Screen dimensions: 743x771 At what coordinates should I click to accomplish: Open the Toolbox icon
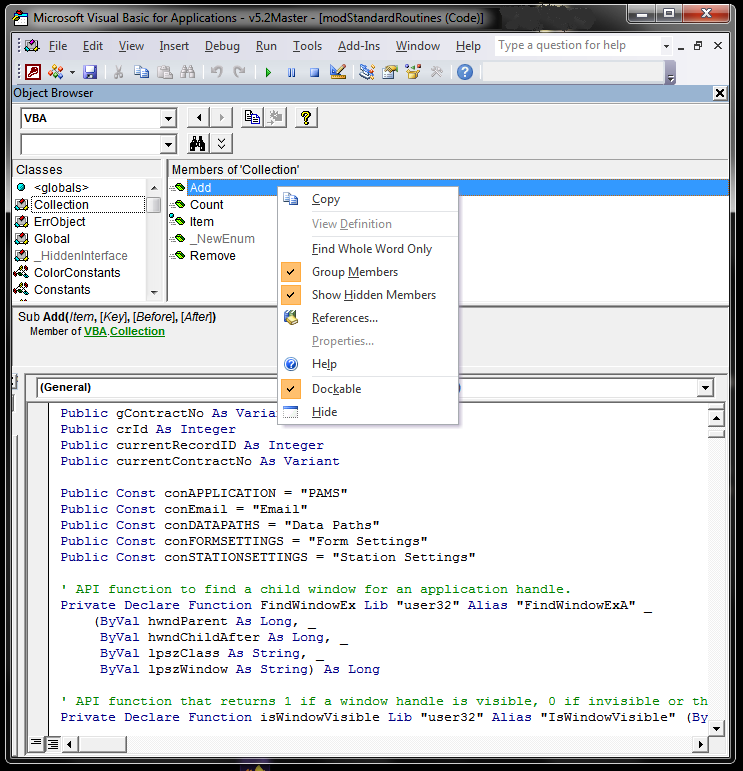(436, 72)
